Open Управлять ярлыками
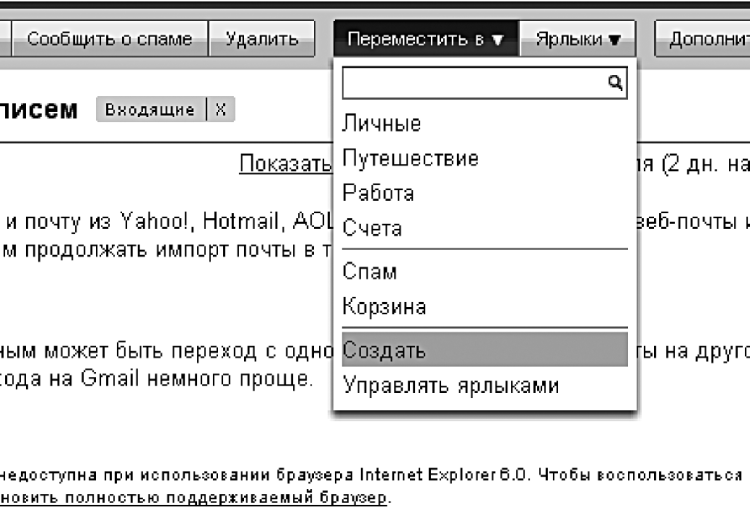 450,385
